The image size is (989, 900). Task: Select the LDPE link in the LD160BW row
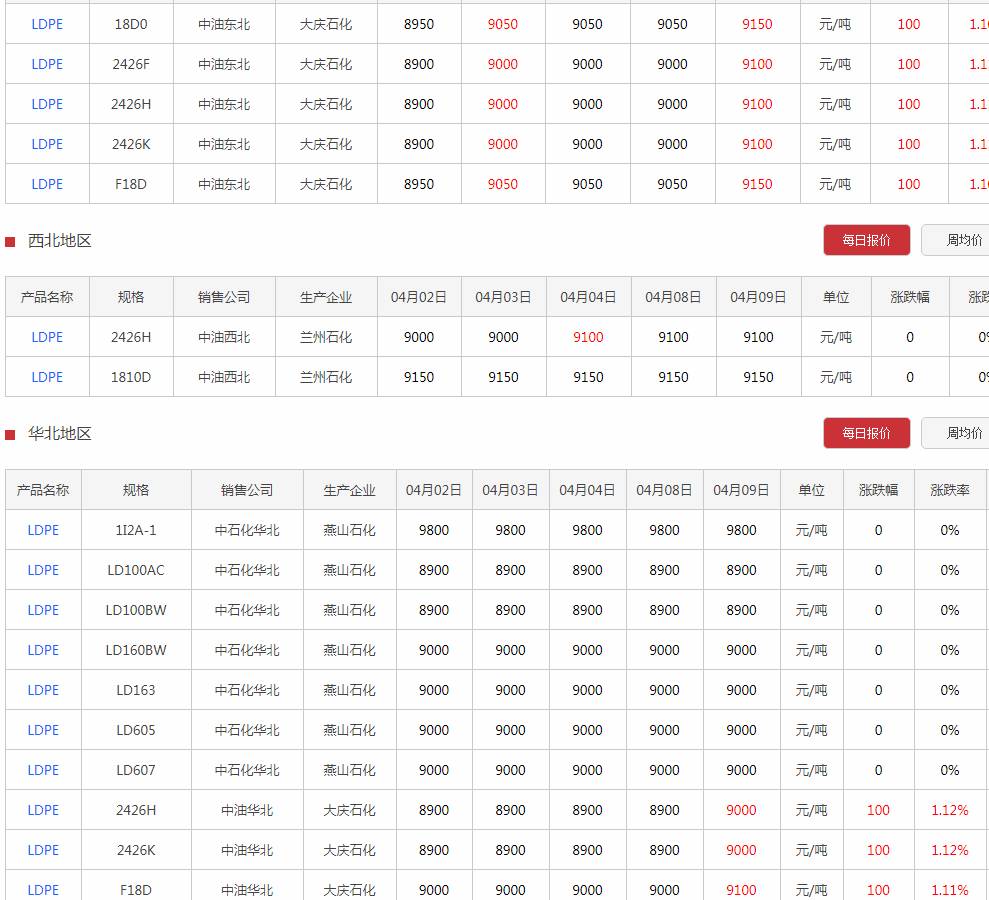pos(43,650)
